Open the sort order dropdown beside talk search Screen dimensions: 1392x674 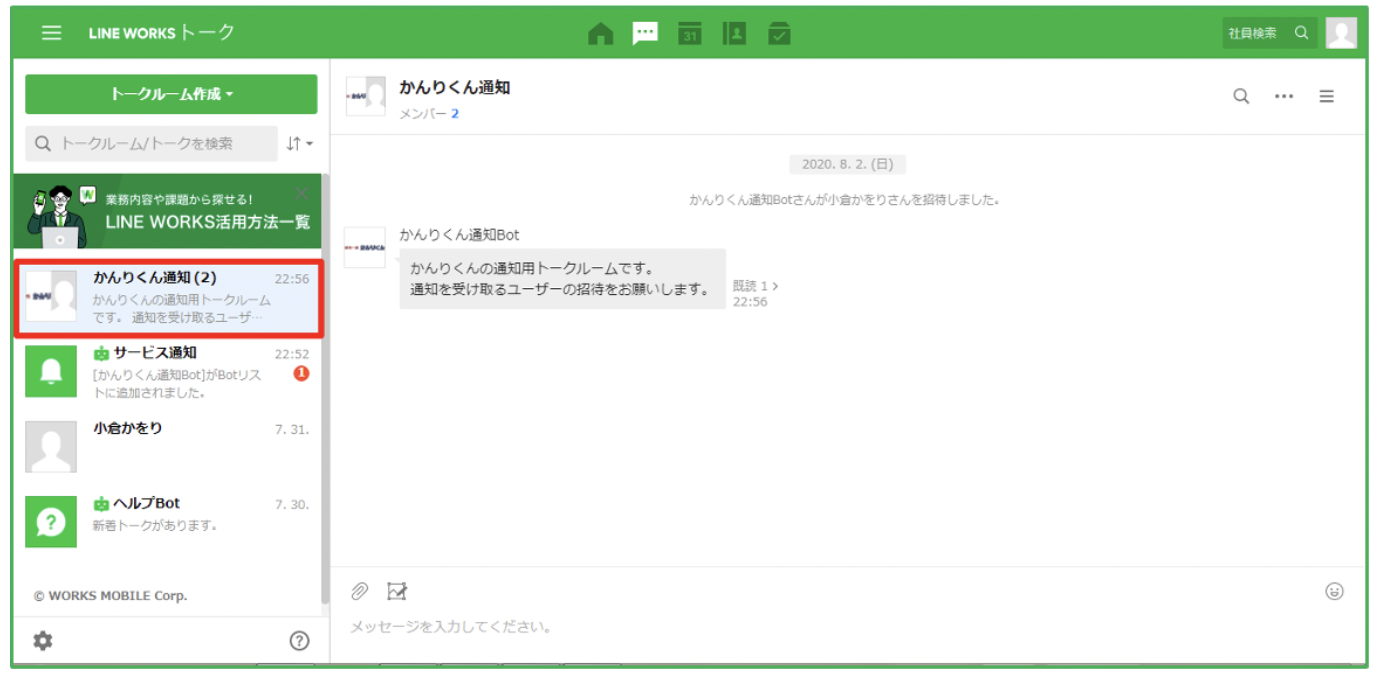[x=298, y=143]
